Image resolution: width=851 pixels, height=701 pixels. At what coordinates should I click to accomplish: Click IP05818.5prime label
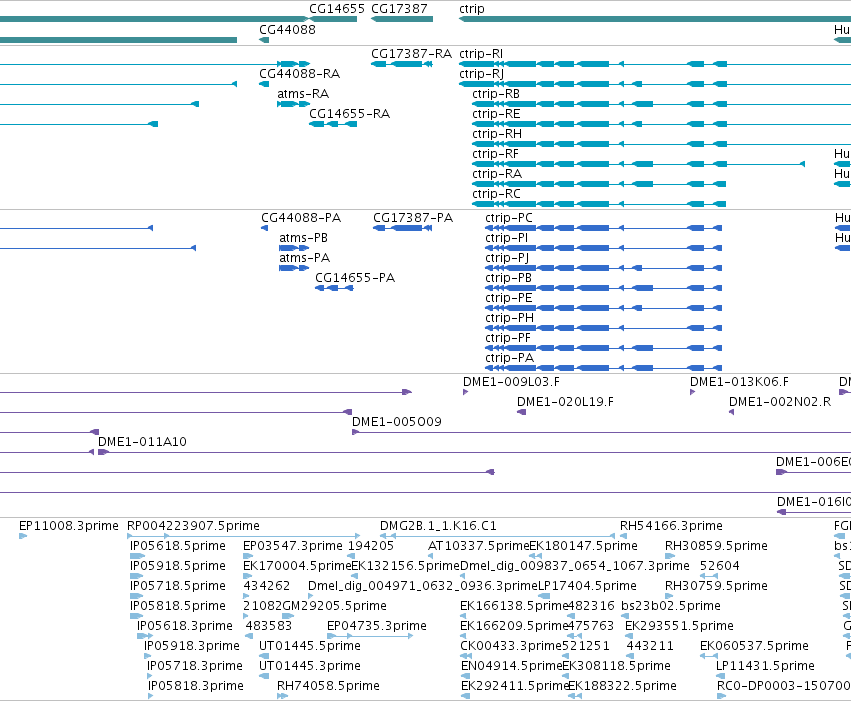[177, 607]
